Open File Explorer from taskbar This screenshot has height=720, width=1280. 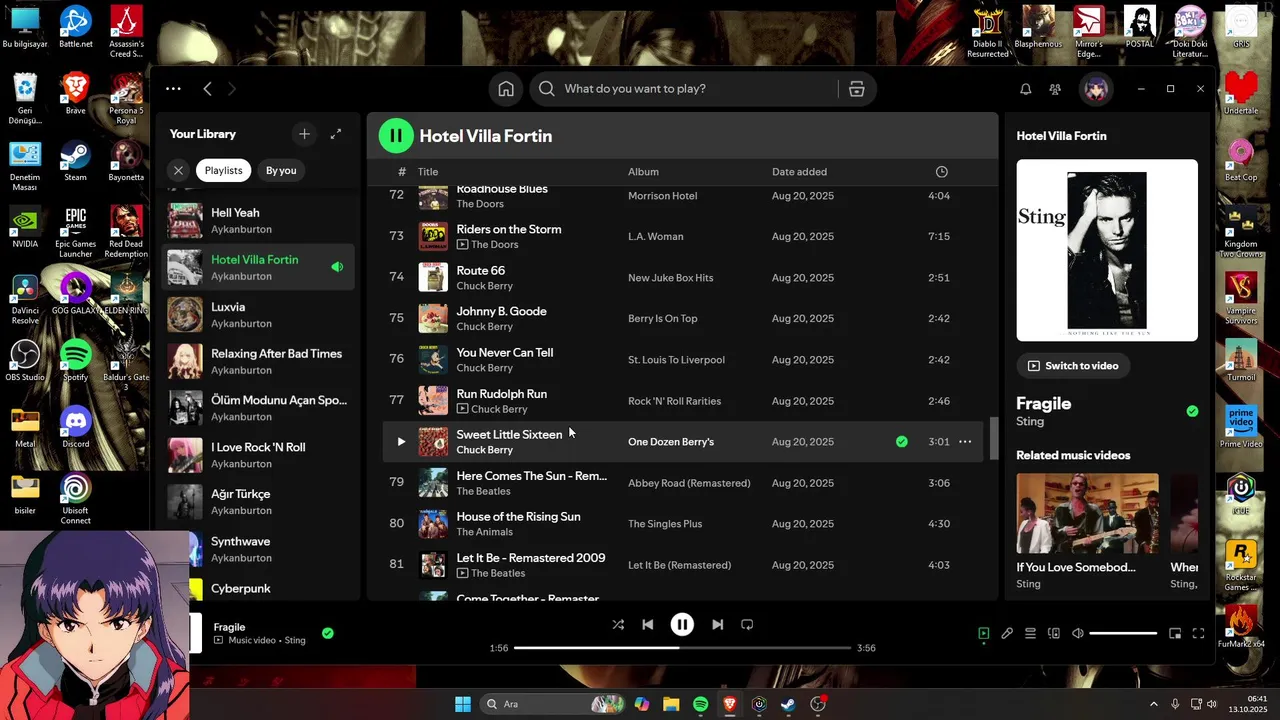[x=671, y=704]
